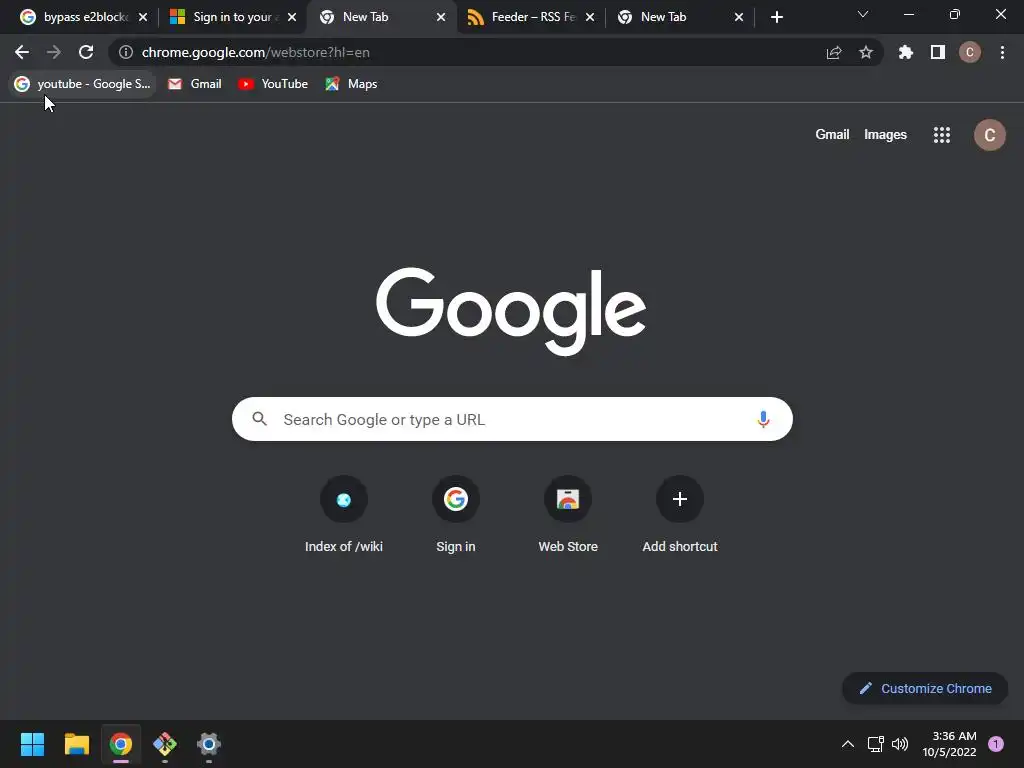Open the YouTube bookmark
Image resolution: width=1024 pixels, height=768 pixels.
tap(273, 84)
